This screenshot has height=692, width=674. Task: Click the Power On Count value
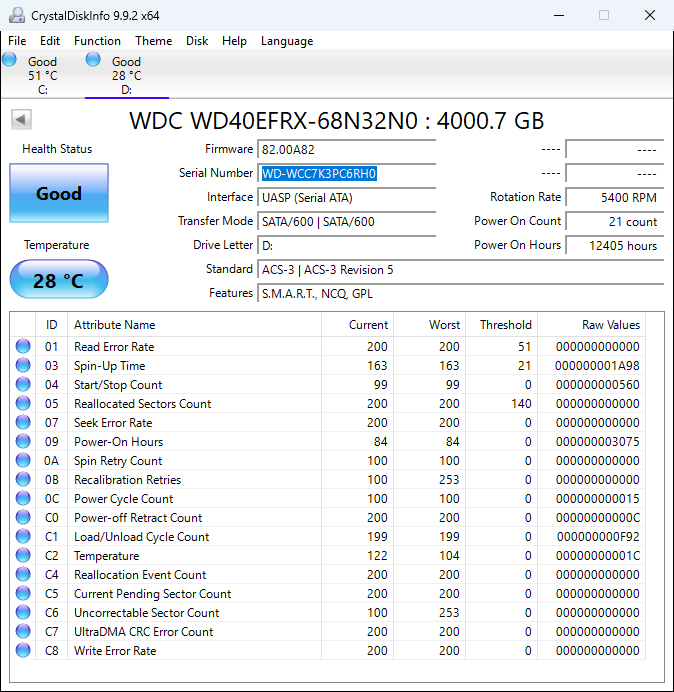(x=615, y=222)
